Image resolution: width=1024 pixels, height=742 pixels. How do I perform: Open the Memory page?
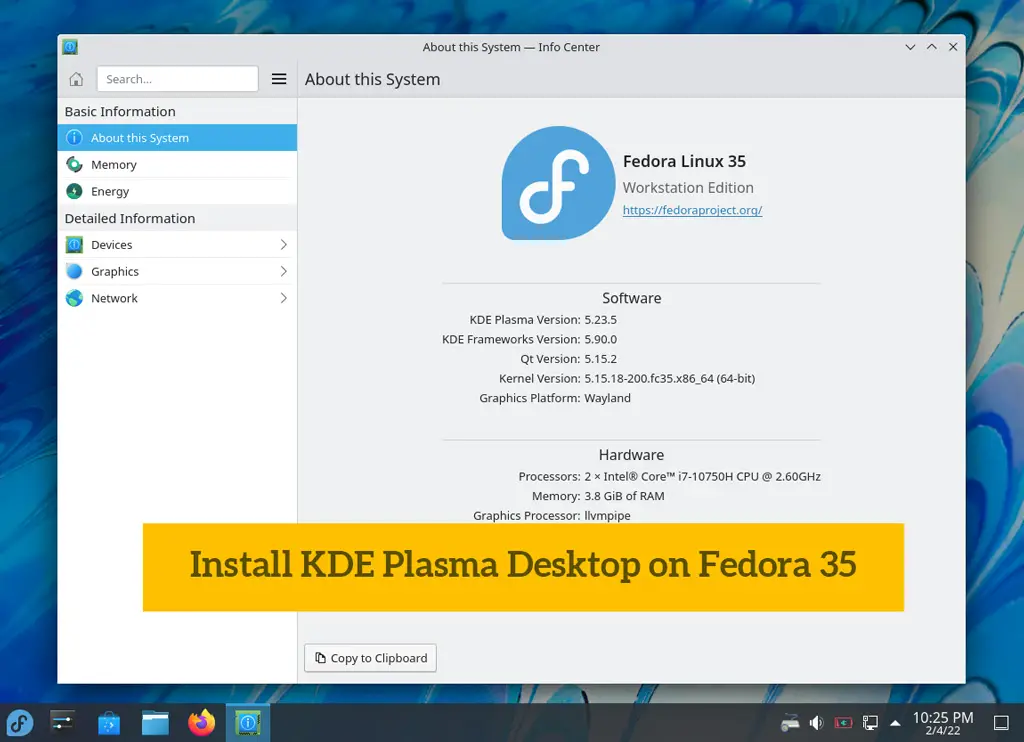tap(177, 165)
